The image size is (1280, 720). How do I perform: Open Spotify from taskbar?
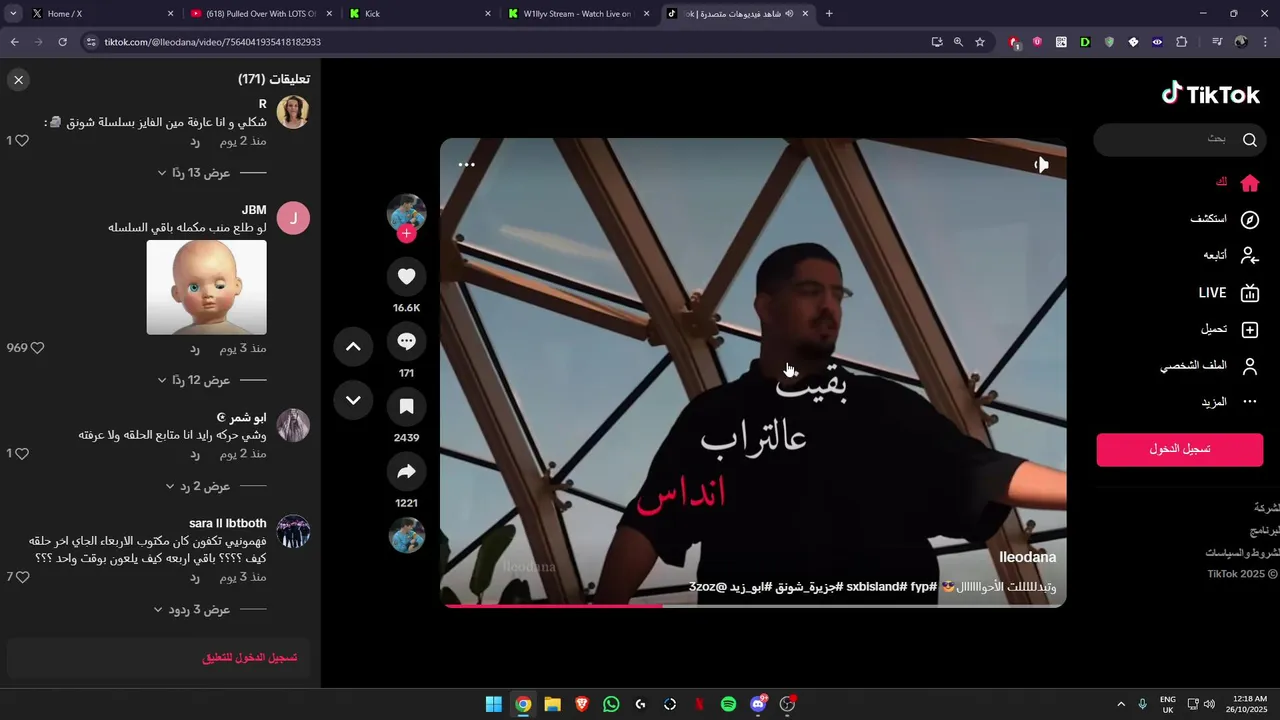pyautogui.click(x=729, y=704)
